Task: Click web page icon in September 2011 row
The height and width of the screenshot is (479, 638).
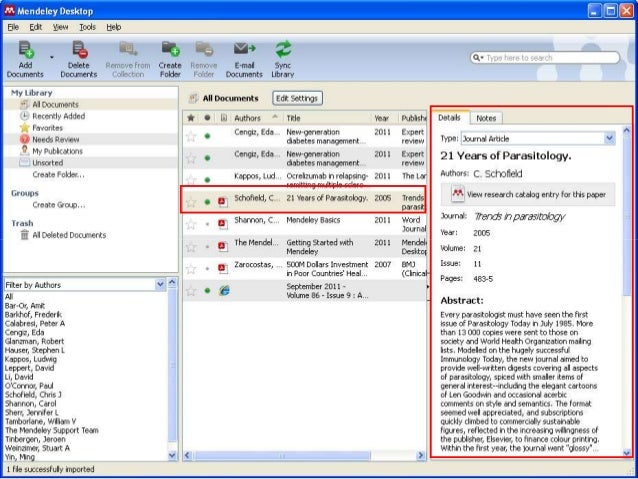Action: pos(224,290)
